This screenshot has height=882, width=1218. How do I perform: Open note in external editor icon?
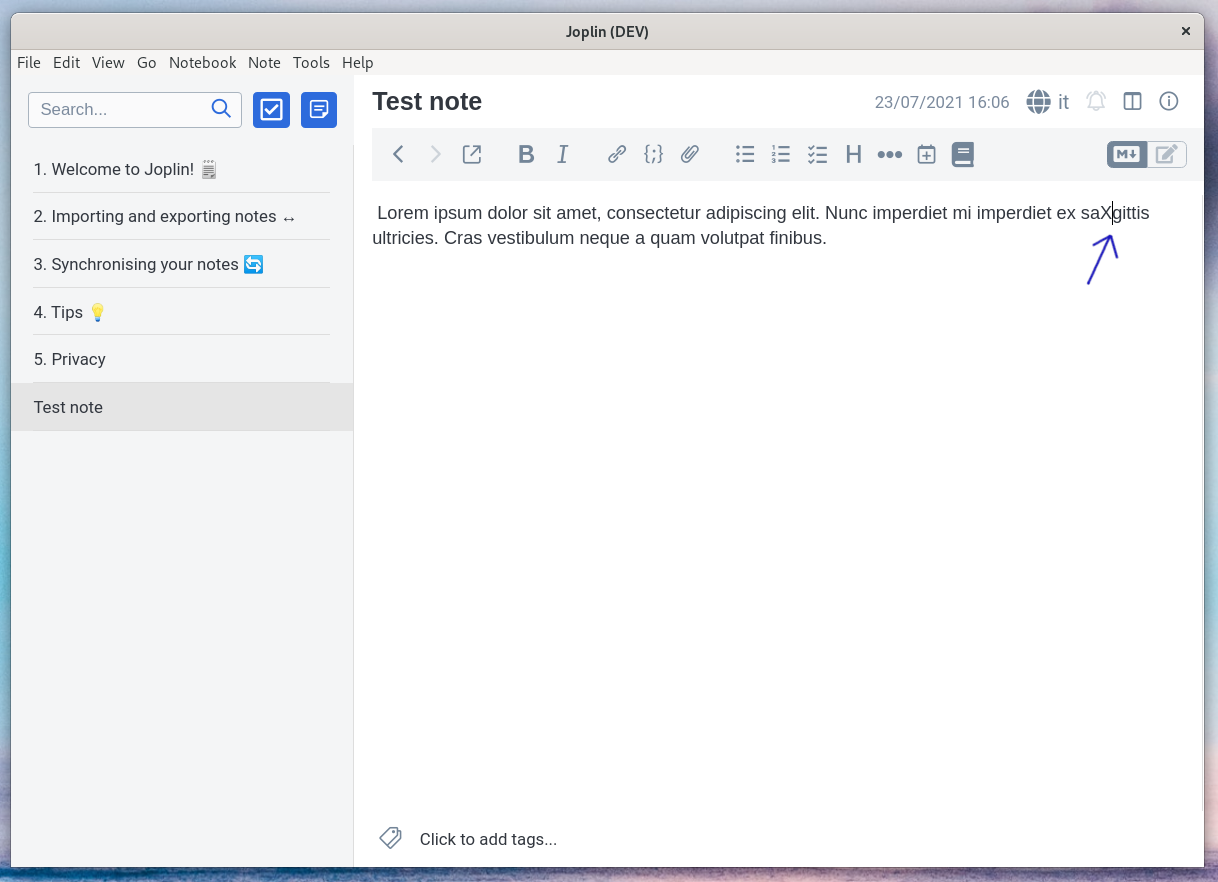point(472,154)
